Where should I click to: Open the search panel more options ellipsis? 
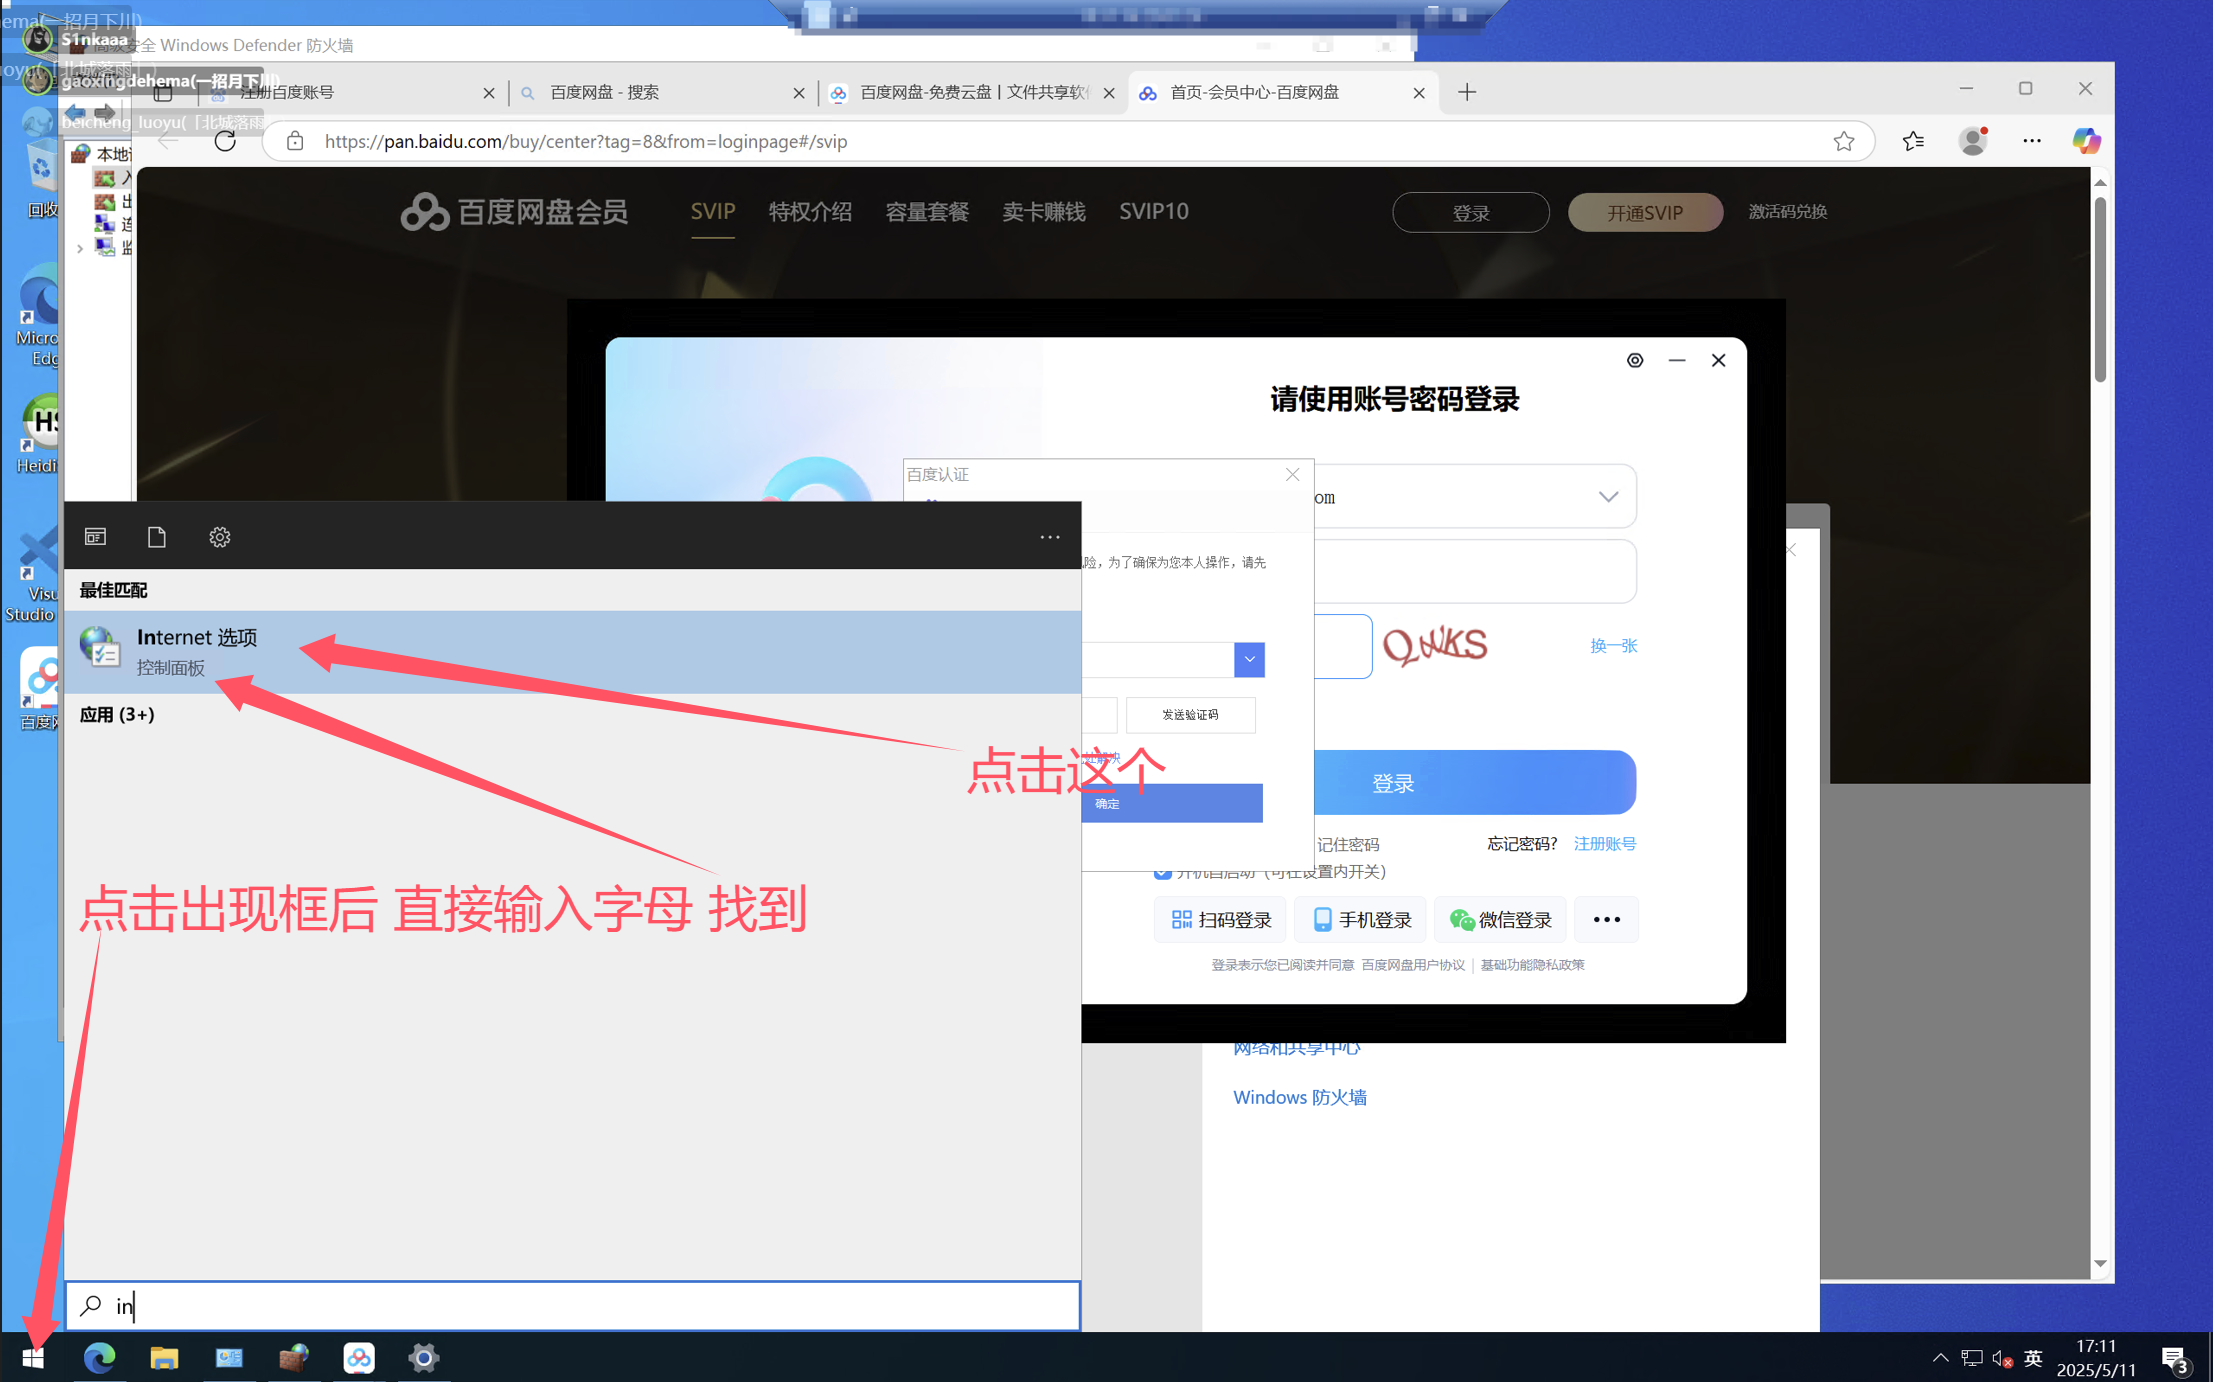1050,537
